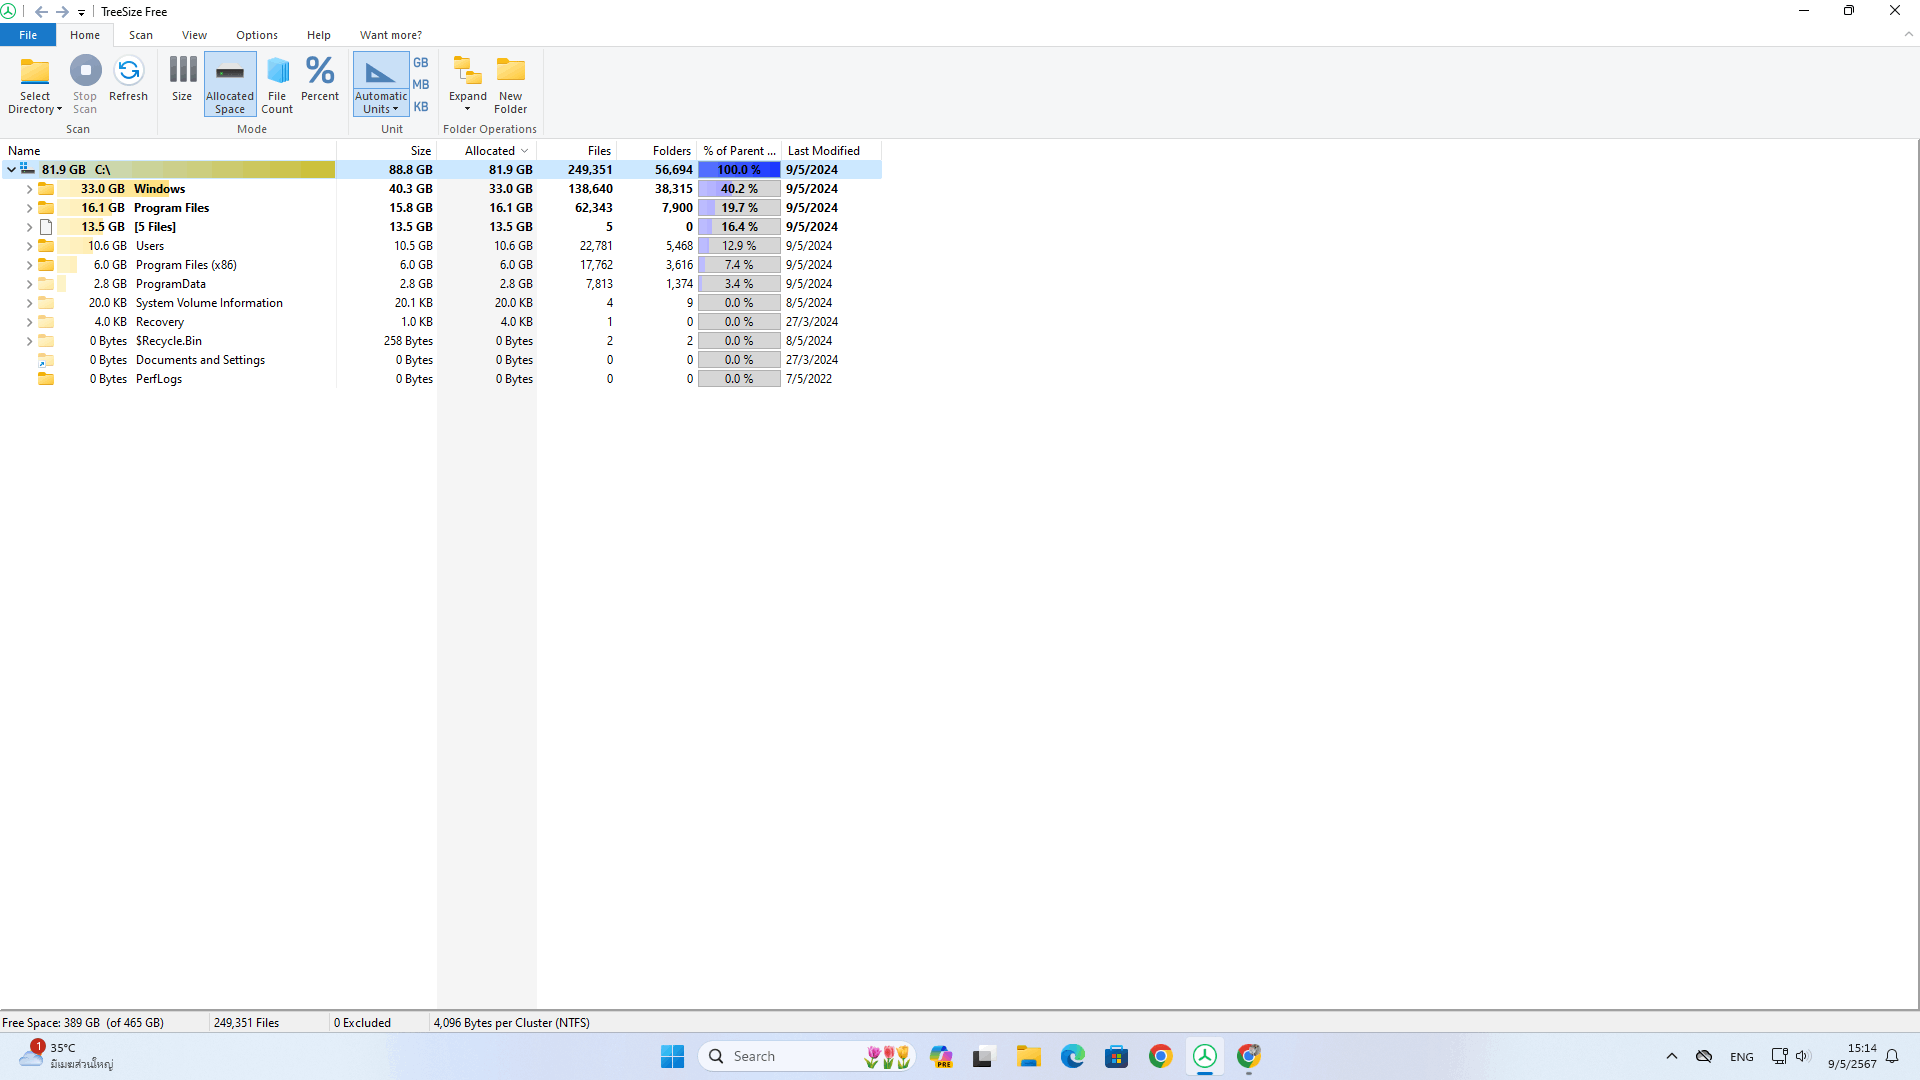Screen dimensions: 1920x1080
Task: Select the File Count mode icon
Action: [277, 72]
